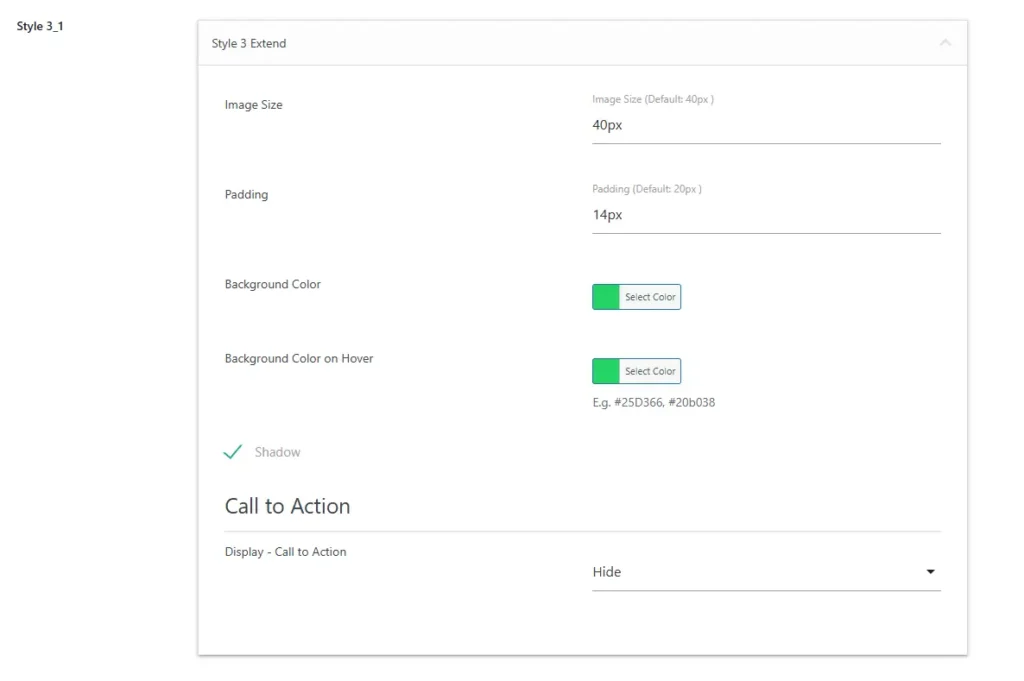Screen dimensions: 1024x681
Task: Click the Background Color row label
Action: (273, 284)
